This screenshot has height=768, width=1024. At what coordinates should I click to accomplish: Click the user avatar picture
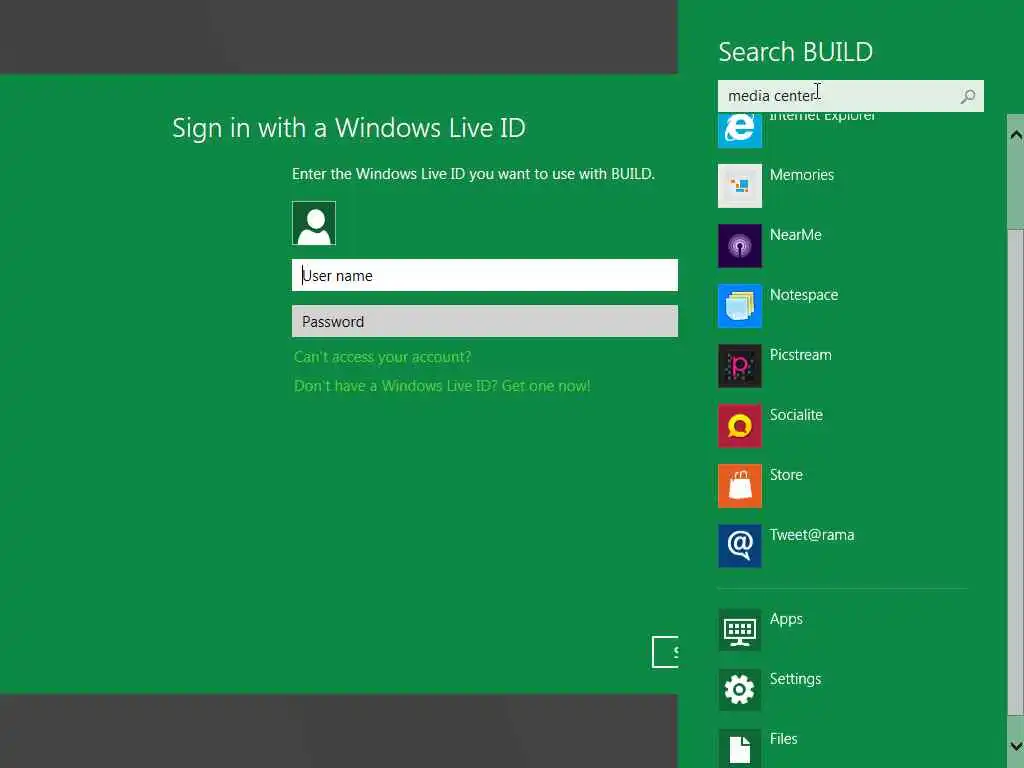pos(314,223)
